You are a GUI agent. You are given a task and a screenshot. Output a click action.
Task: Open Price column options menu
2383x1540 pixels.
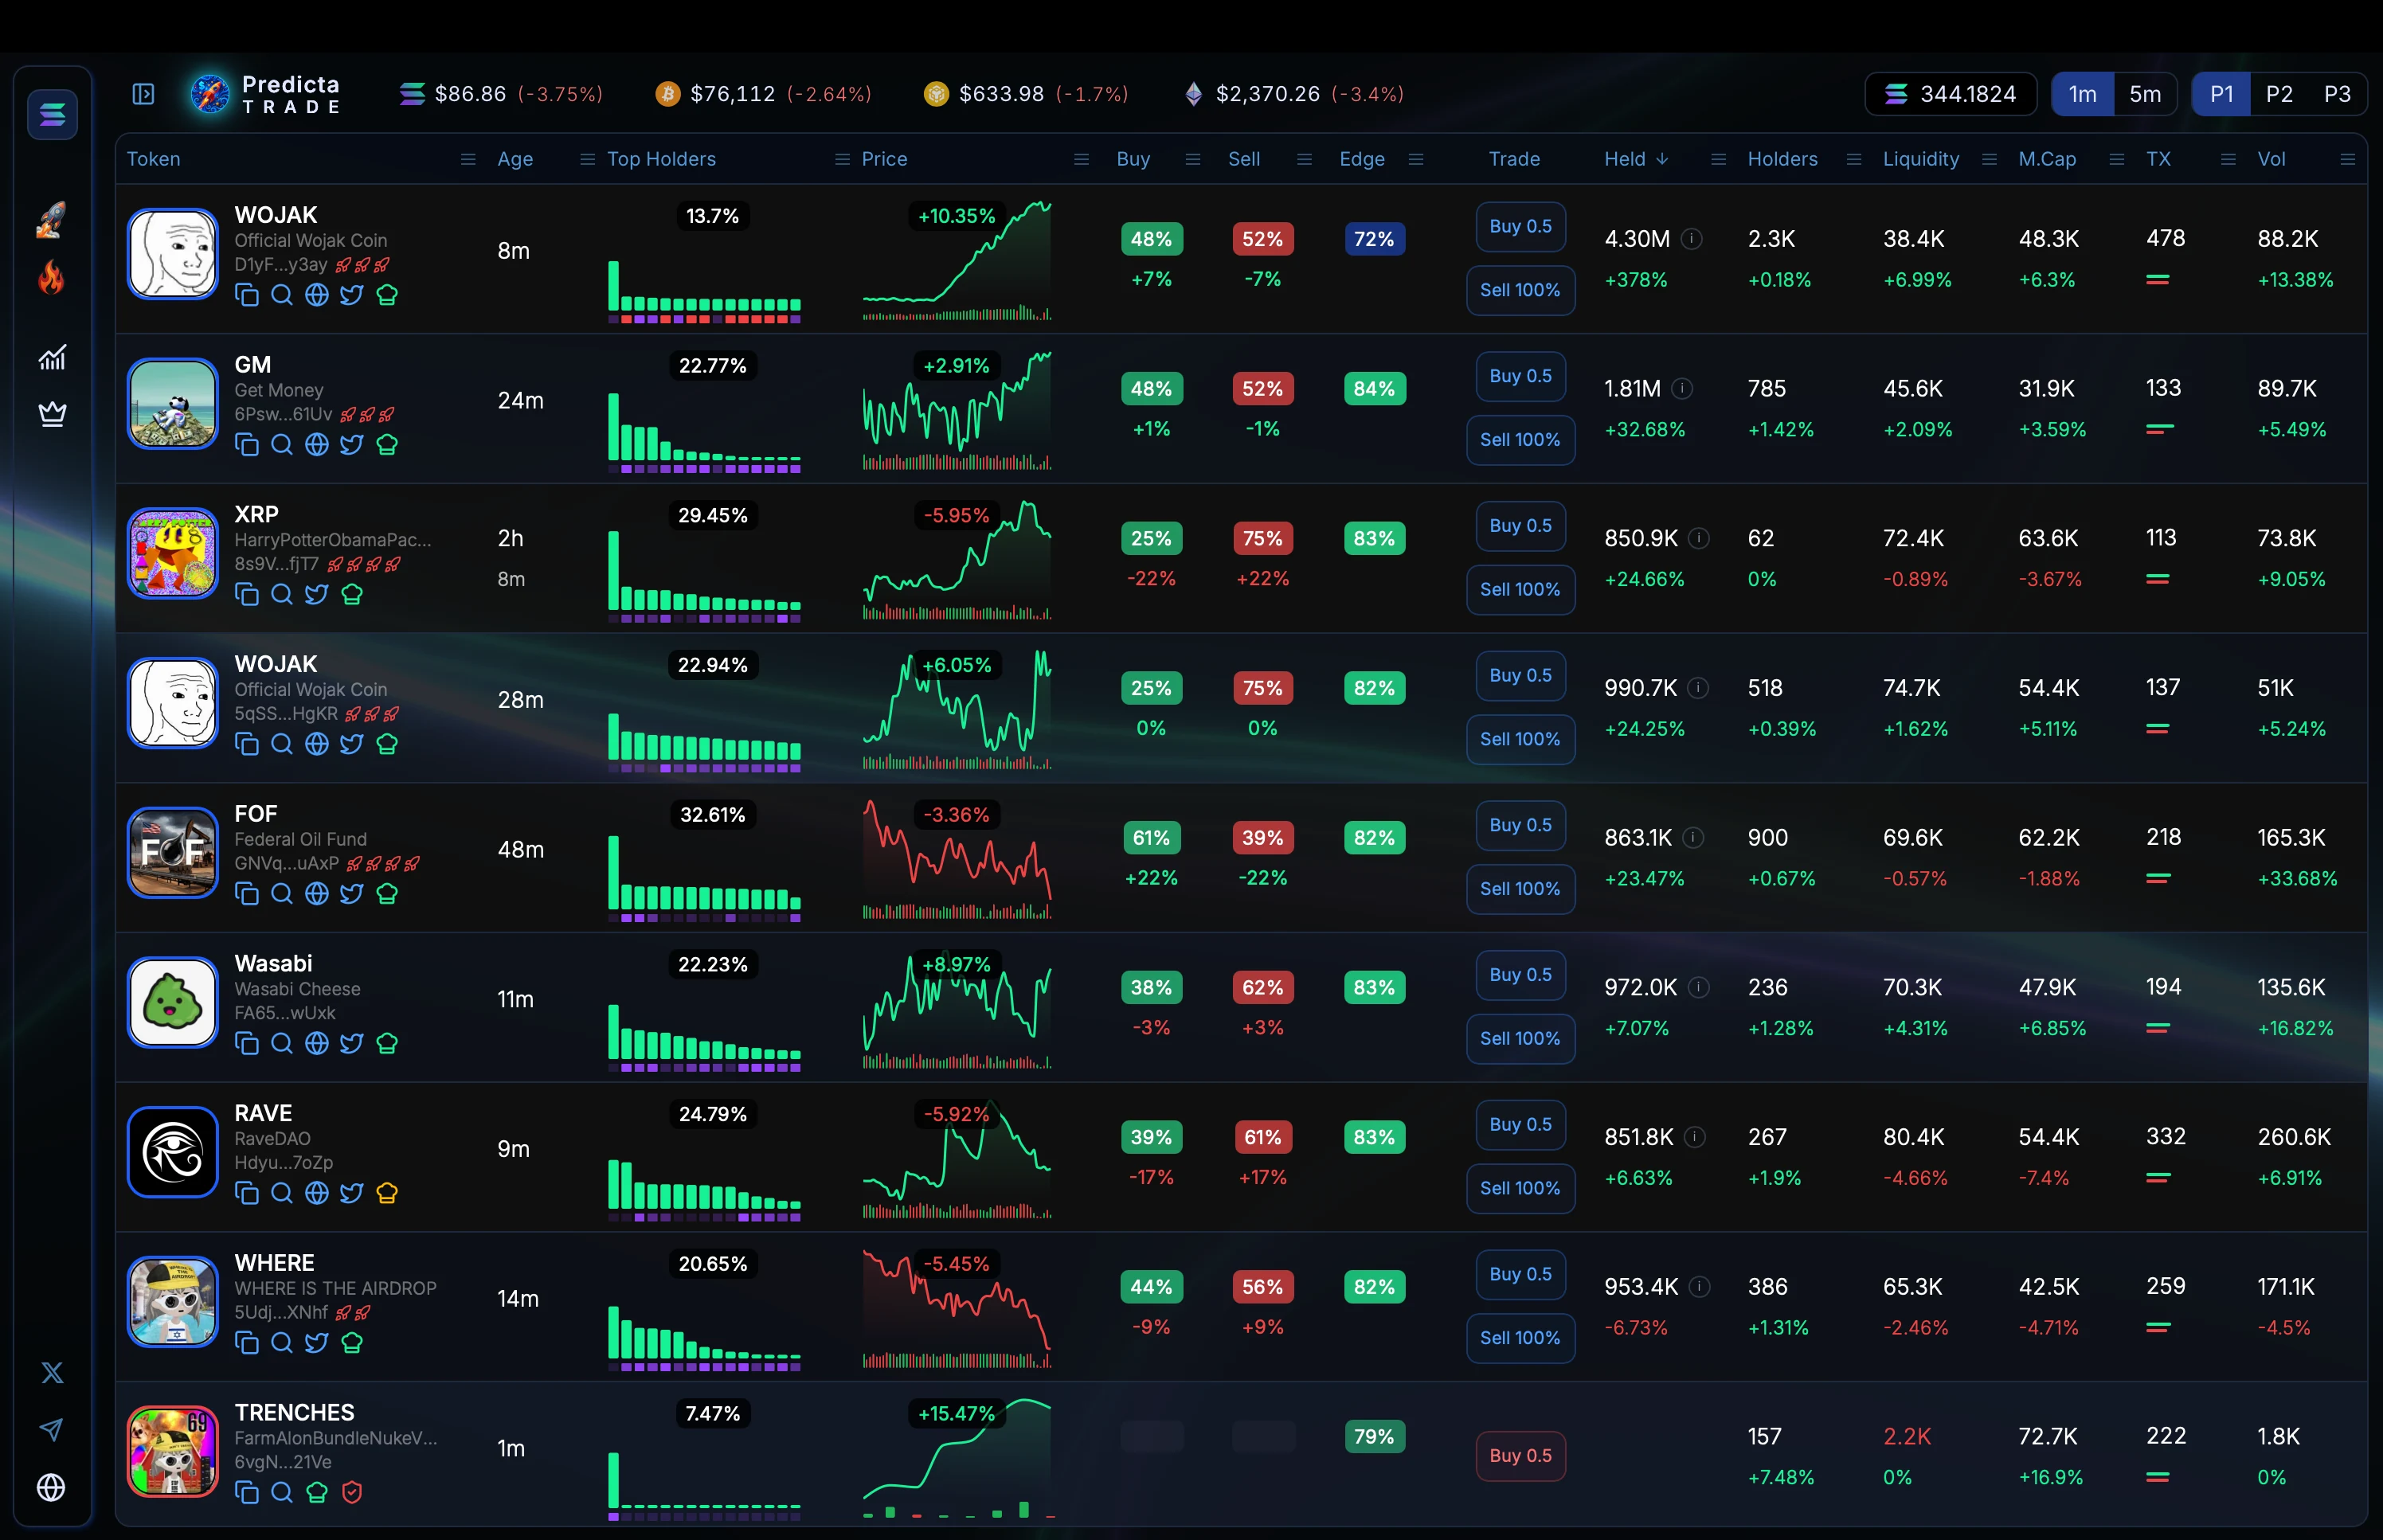click(1081, 159)
